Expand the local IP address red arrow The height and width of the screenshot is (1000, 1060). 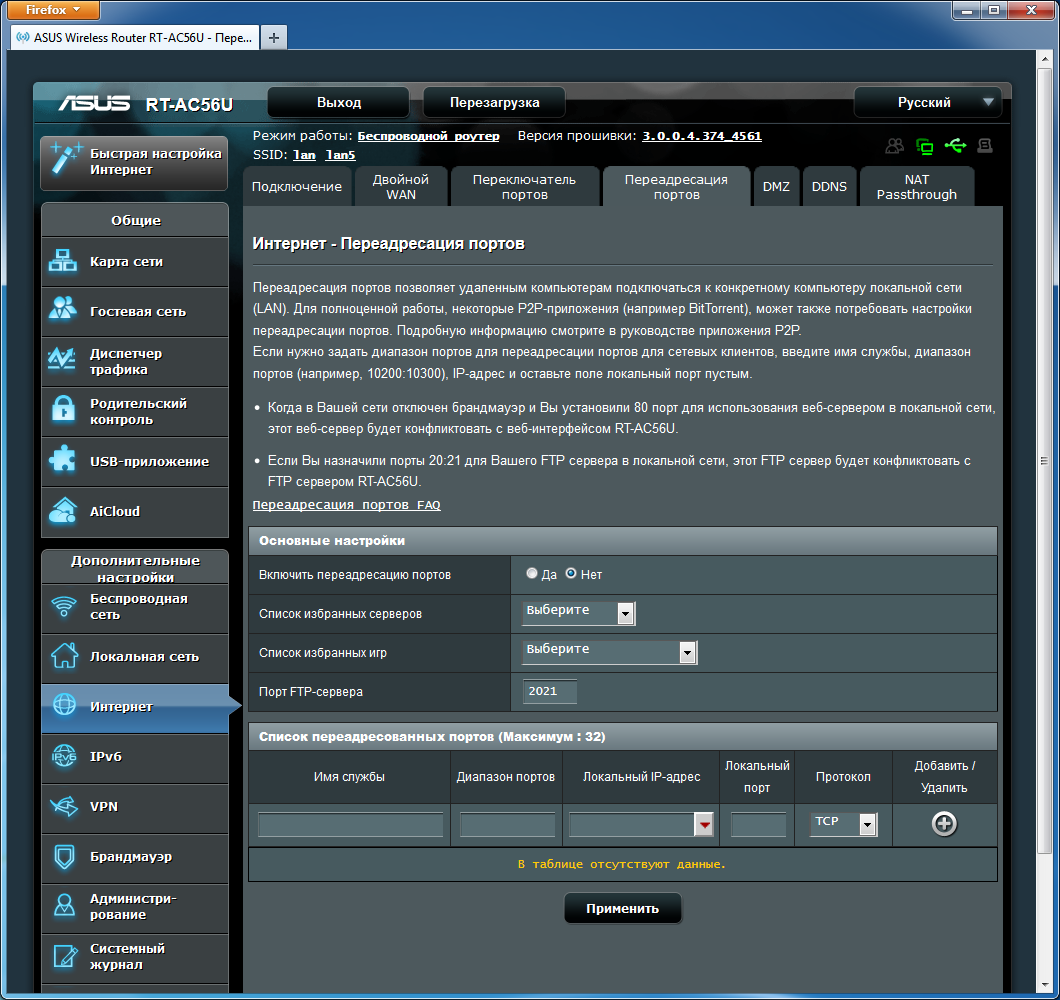coord(704,824)
